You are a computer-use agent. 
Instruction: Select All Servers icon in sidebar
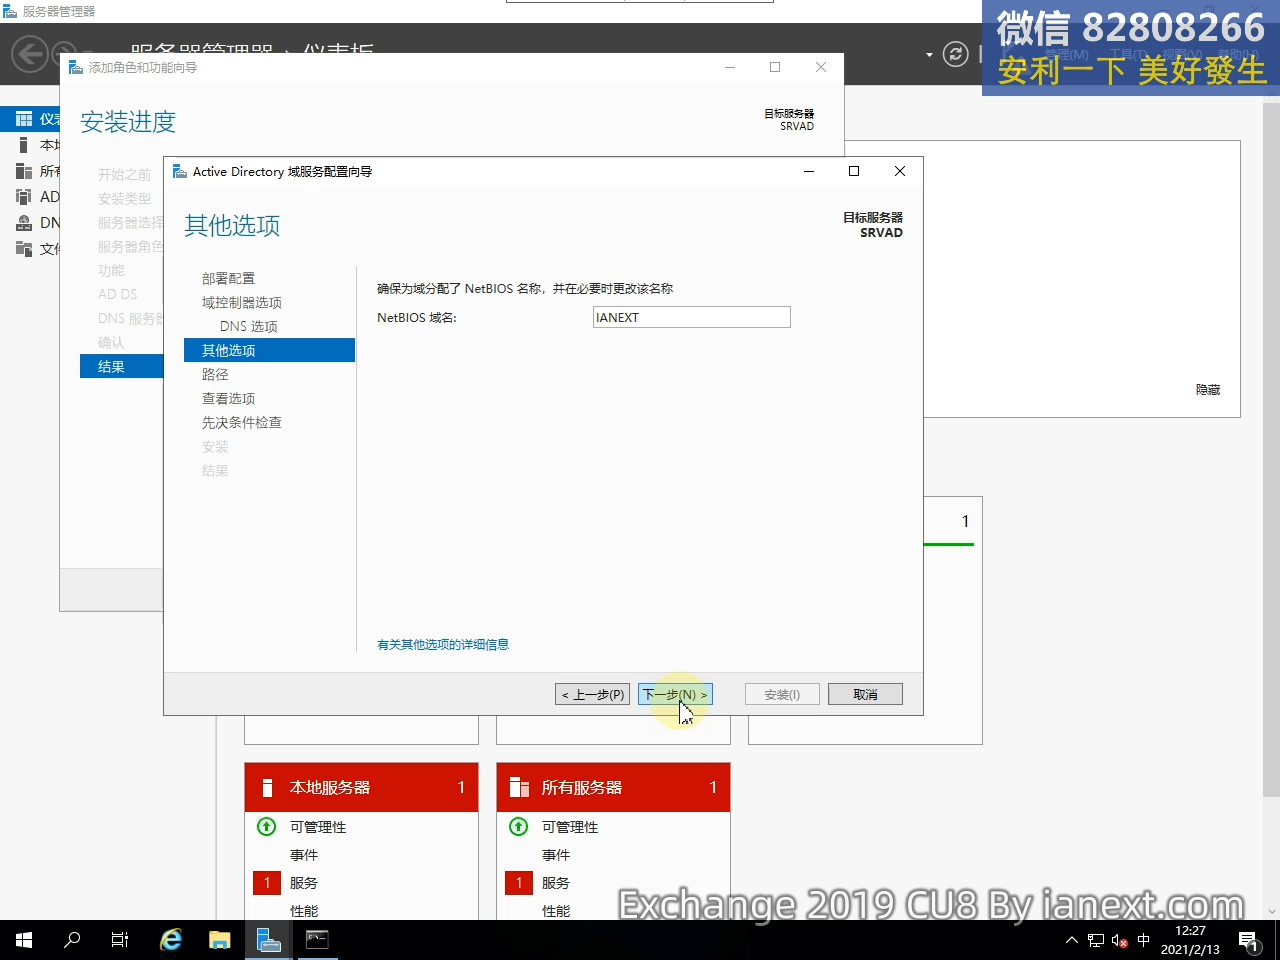coord(24,171)
